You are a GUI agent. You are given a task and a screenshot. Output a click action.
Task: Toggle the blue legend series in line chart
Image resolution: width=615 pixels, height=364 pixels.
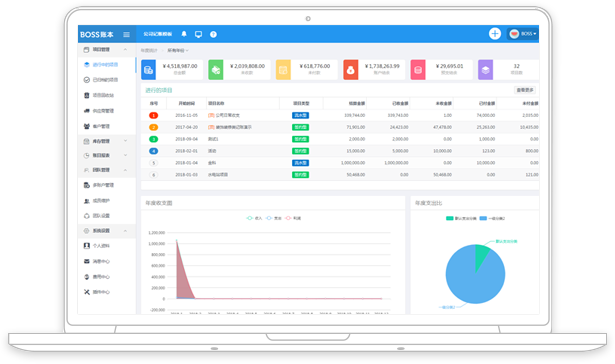tap(274, 218)
